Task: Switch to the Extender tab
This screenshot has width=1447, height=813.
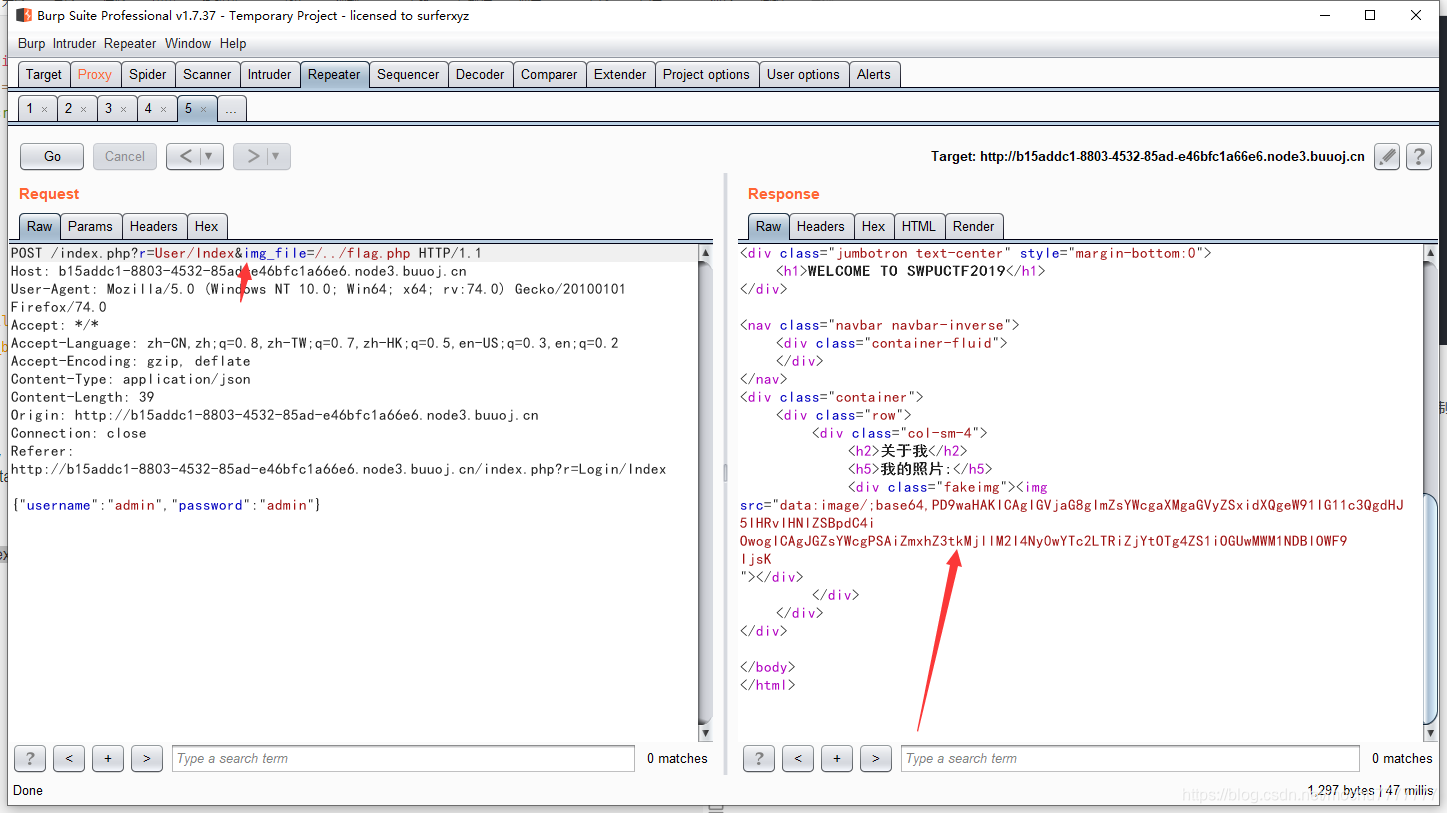Action: pos(620,74)
